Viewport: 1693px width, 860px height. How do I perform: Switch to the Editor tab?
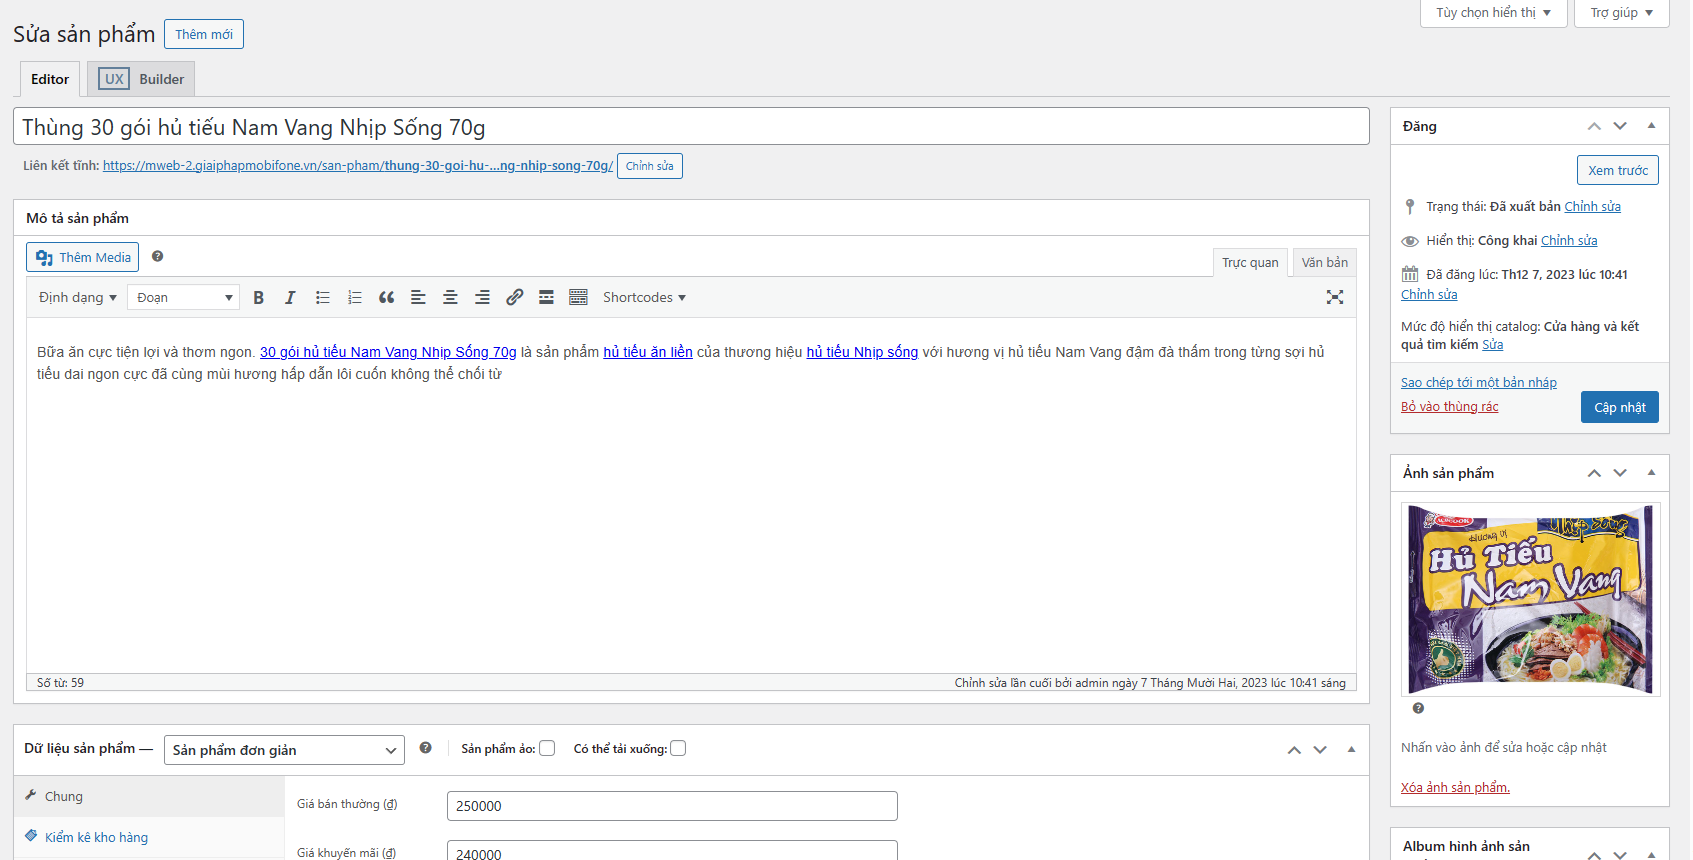pos(50,79)
